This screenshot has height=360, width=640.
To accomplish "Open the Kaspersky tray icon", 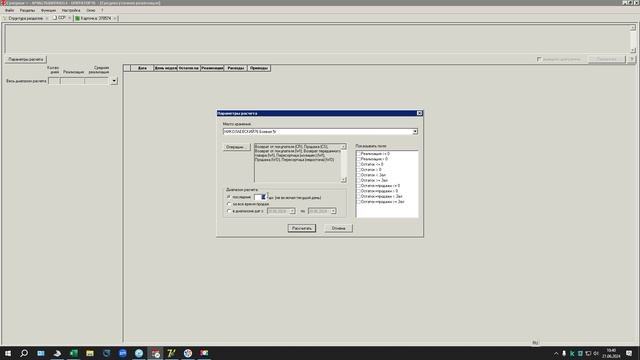I will tap(572, 353).
